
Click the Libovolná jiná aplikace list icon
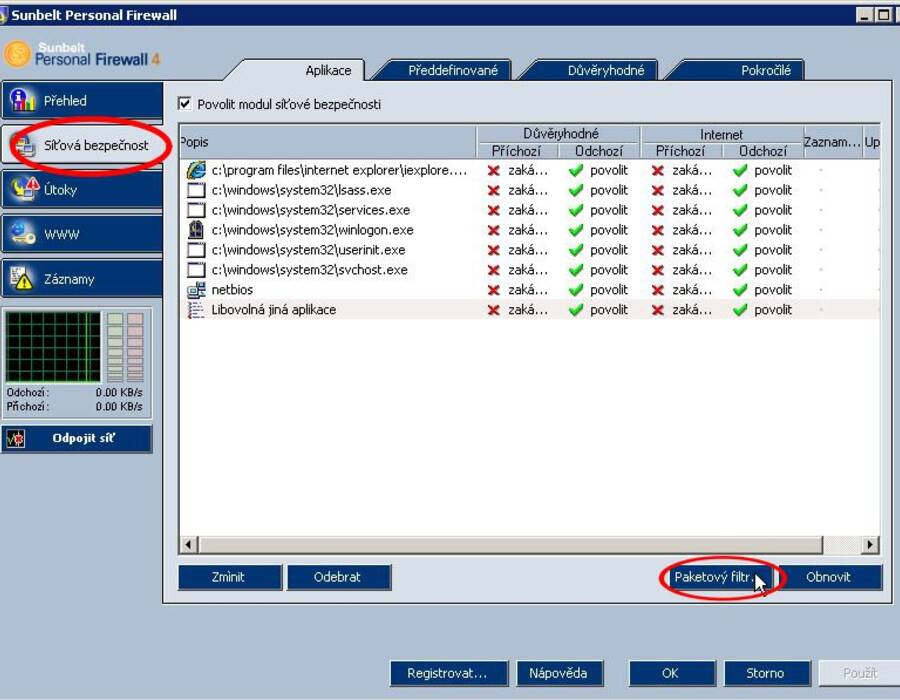pyautogui.click(x=196, y=310)
